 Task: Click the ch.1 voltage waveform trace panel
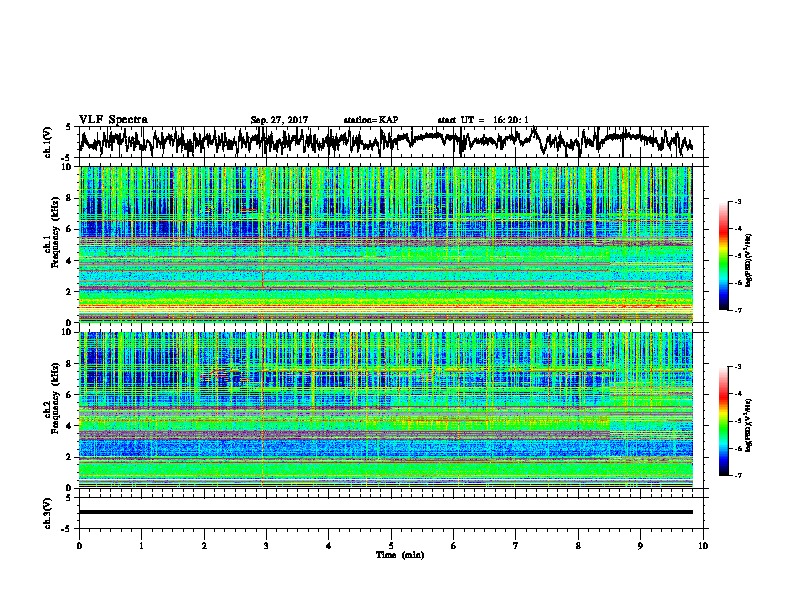tap(390, 142)
